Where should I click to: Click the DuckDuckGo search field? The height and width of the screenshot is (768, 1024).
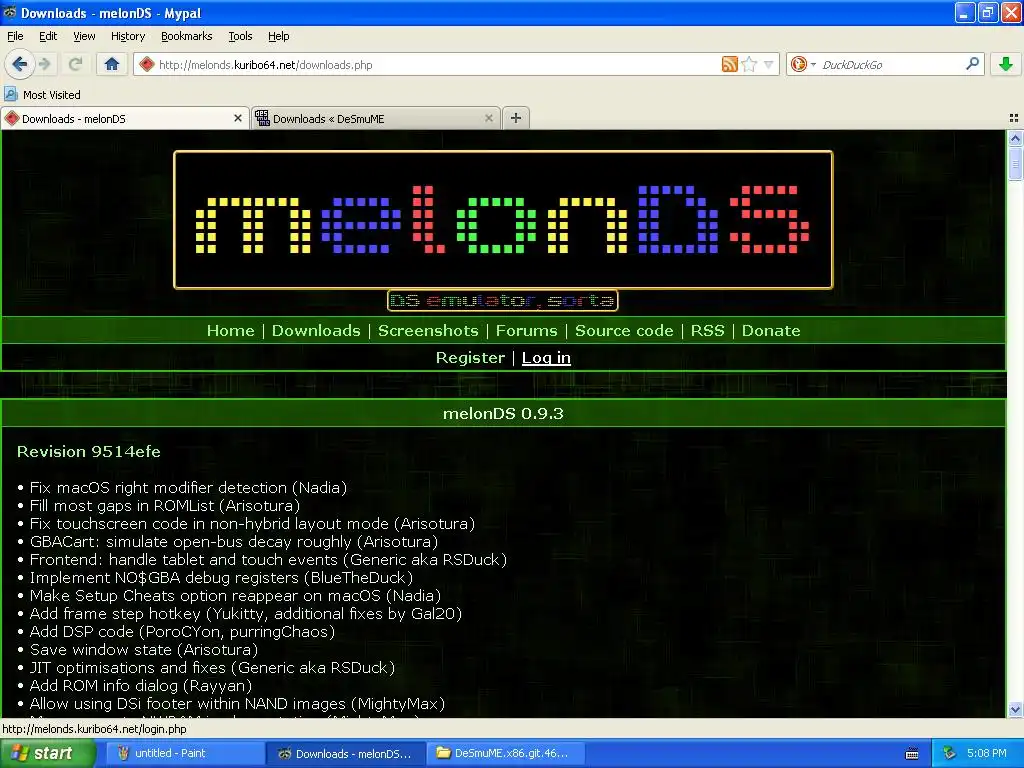888,64
